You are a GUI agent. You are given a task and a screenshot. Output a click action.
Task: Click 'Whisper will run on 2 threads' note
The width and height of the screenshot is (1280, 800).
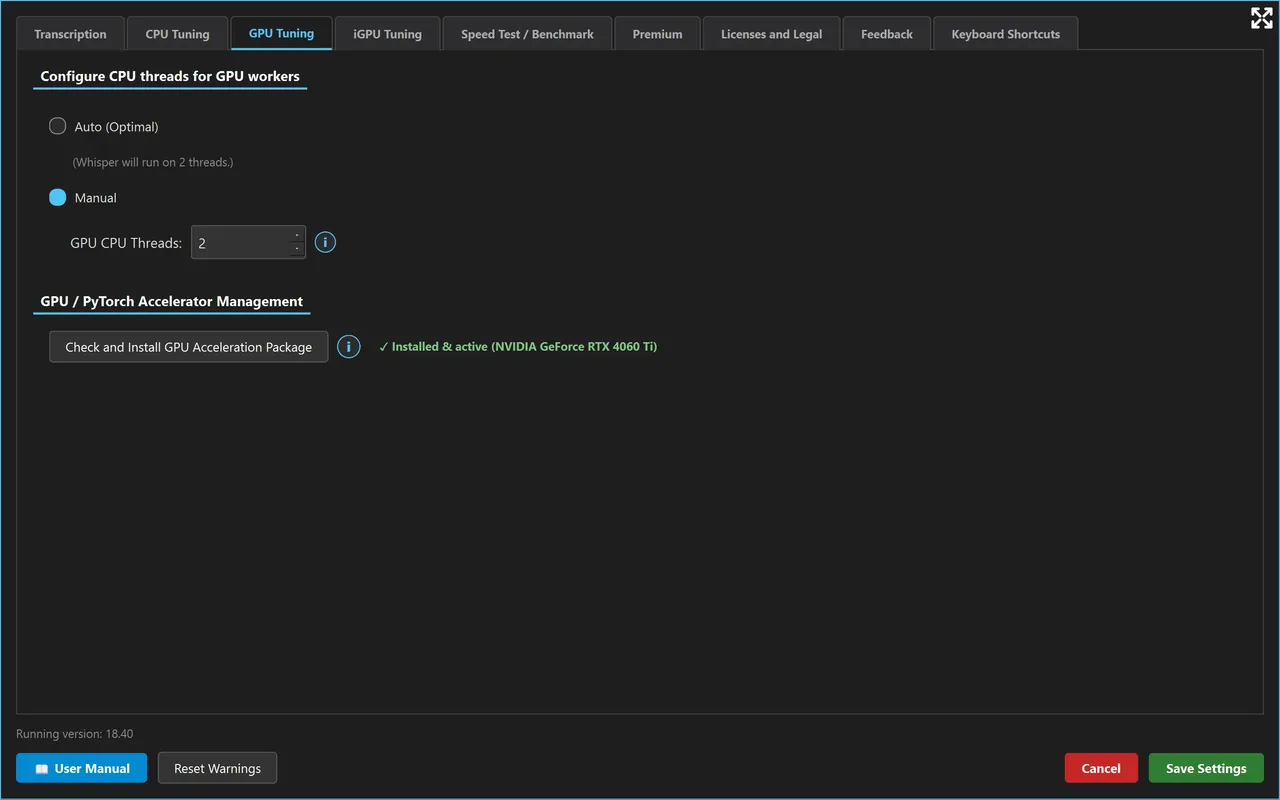tap(153, 162)
